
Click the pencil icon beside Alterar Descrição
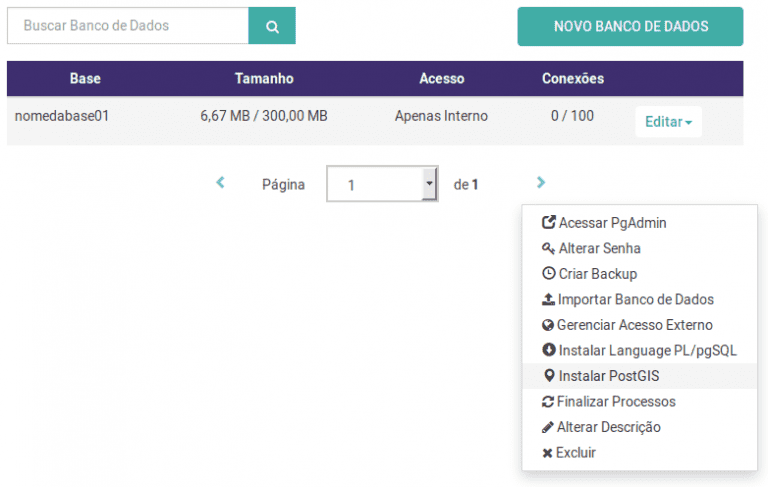coord(548,427)
